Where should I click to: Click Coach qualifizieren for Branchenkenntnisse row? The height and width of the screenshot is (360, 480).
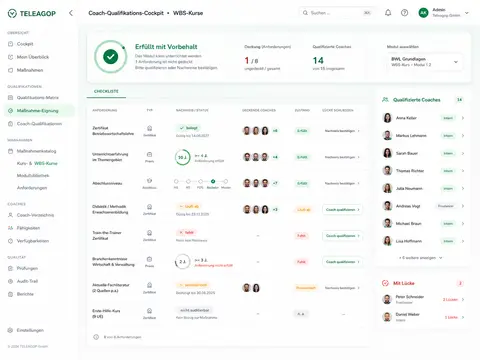[342, 262]
